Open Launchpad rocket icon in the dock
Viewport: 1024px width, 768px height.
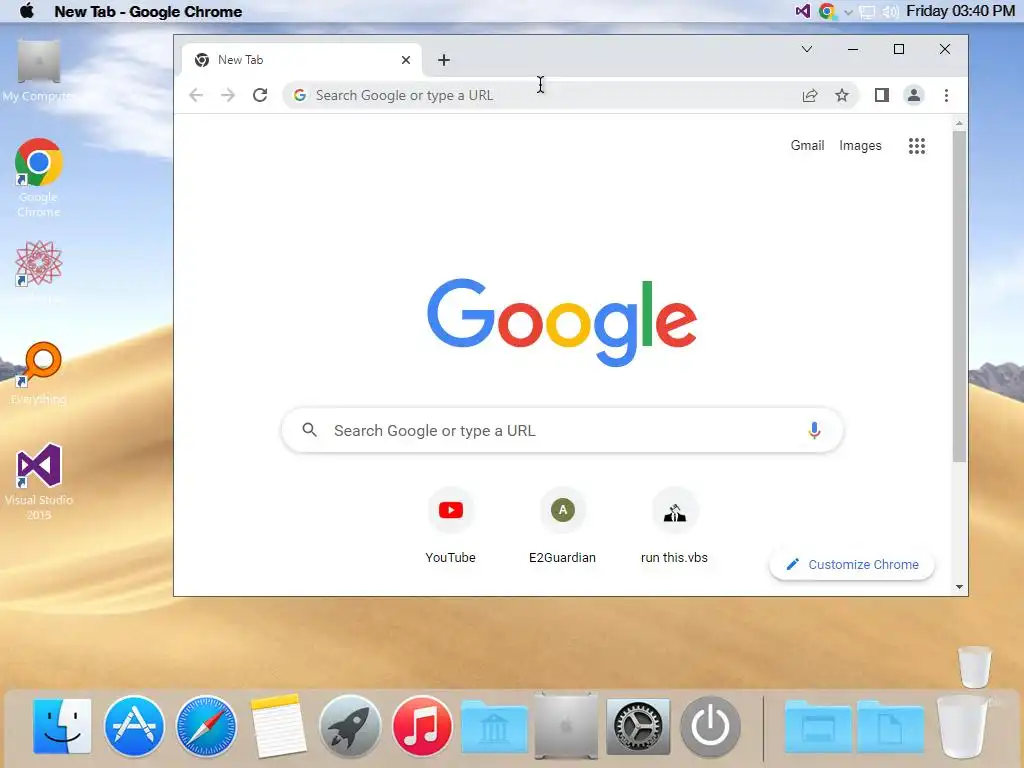pos(350,726)
